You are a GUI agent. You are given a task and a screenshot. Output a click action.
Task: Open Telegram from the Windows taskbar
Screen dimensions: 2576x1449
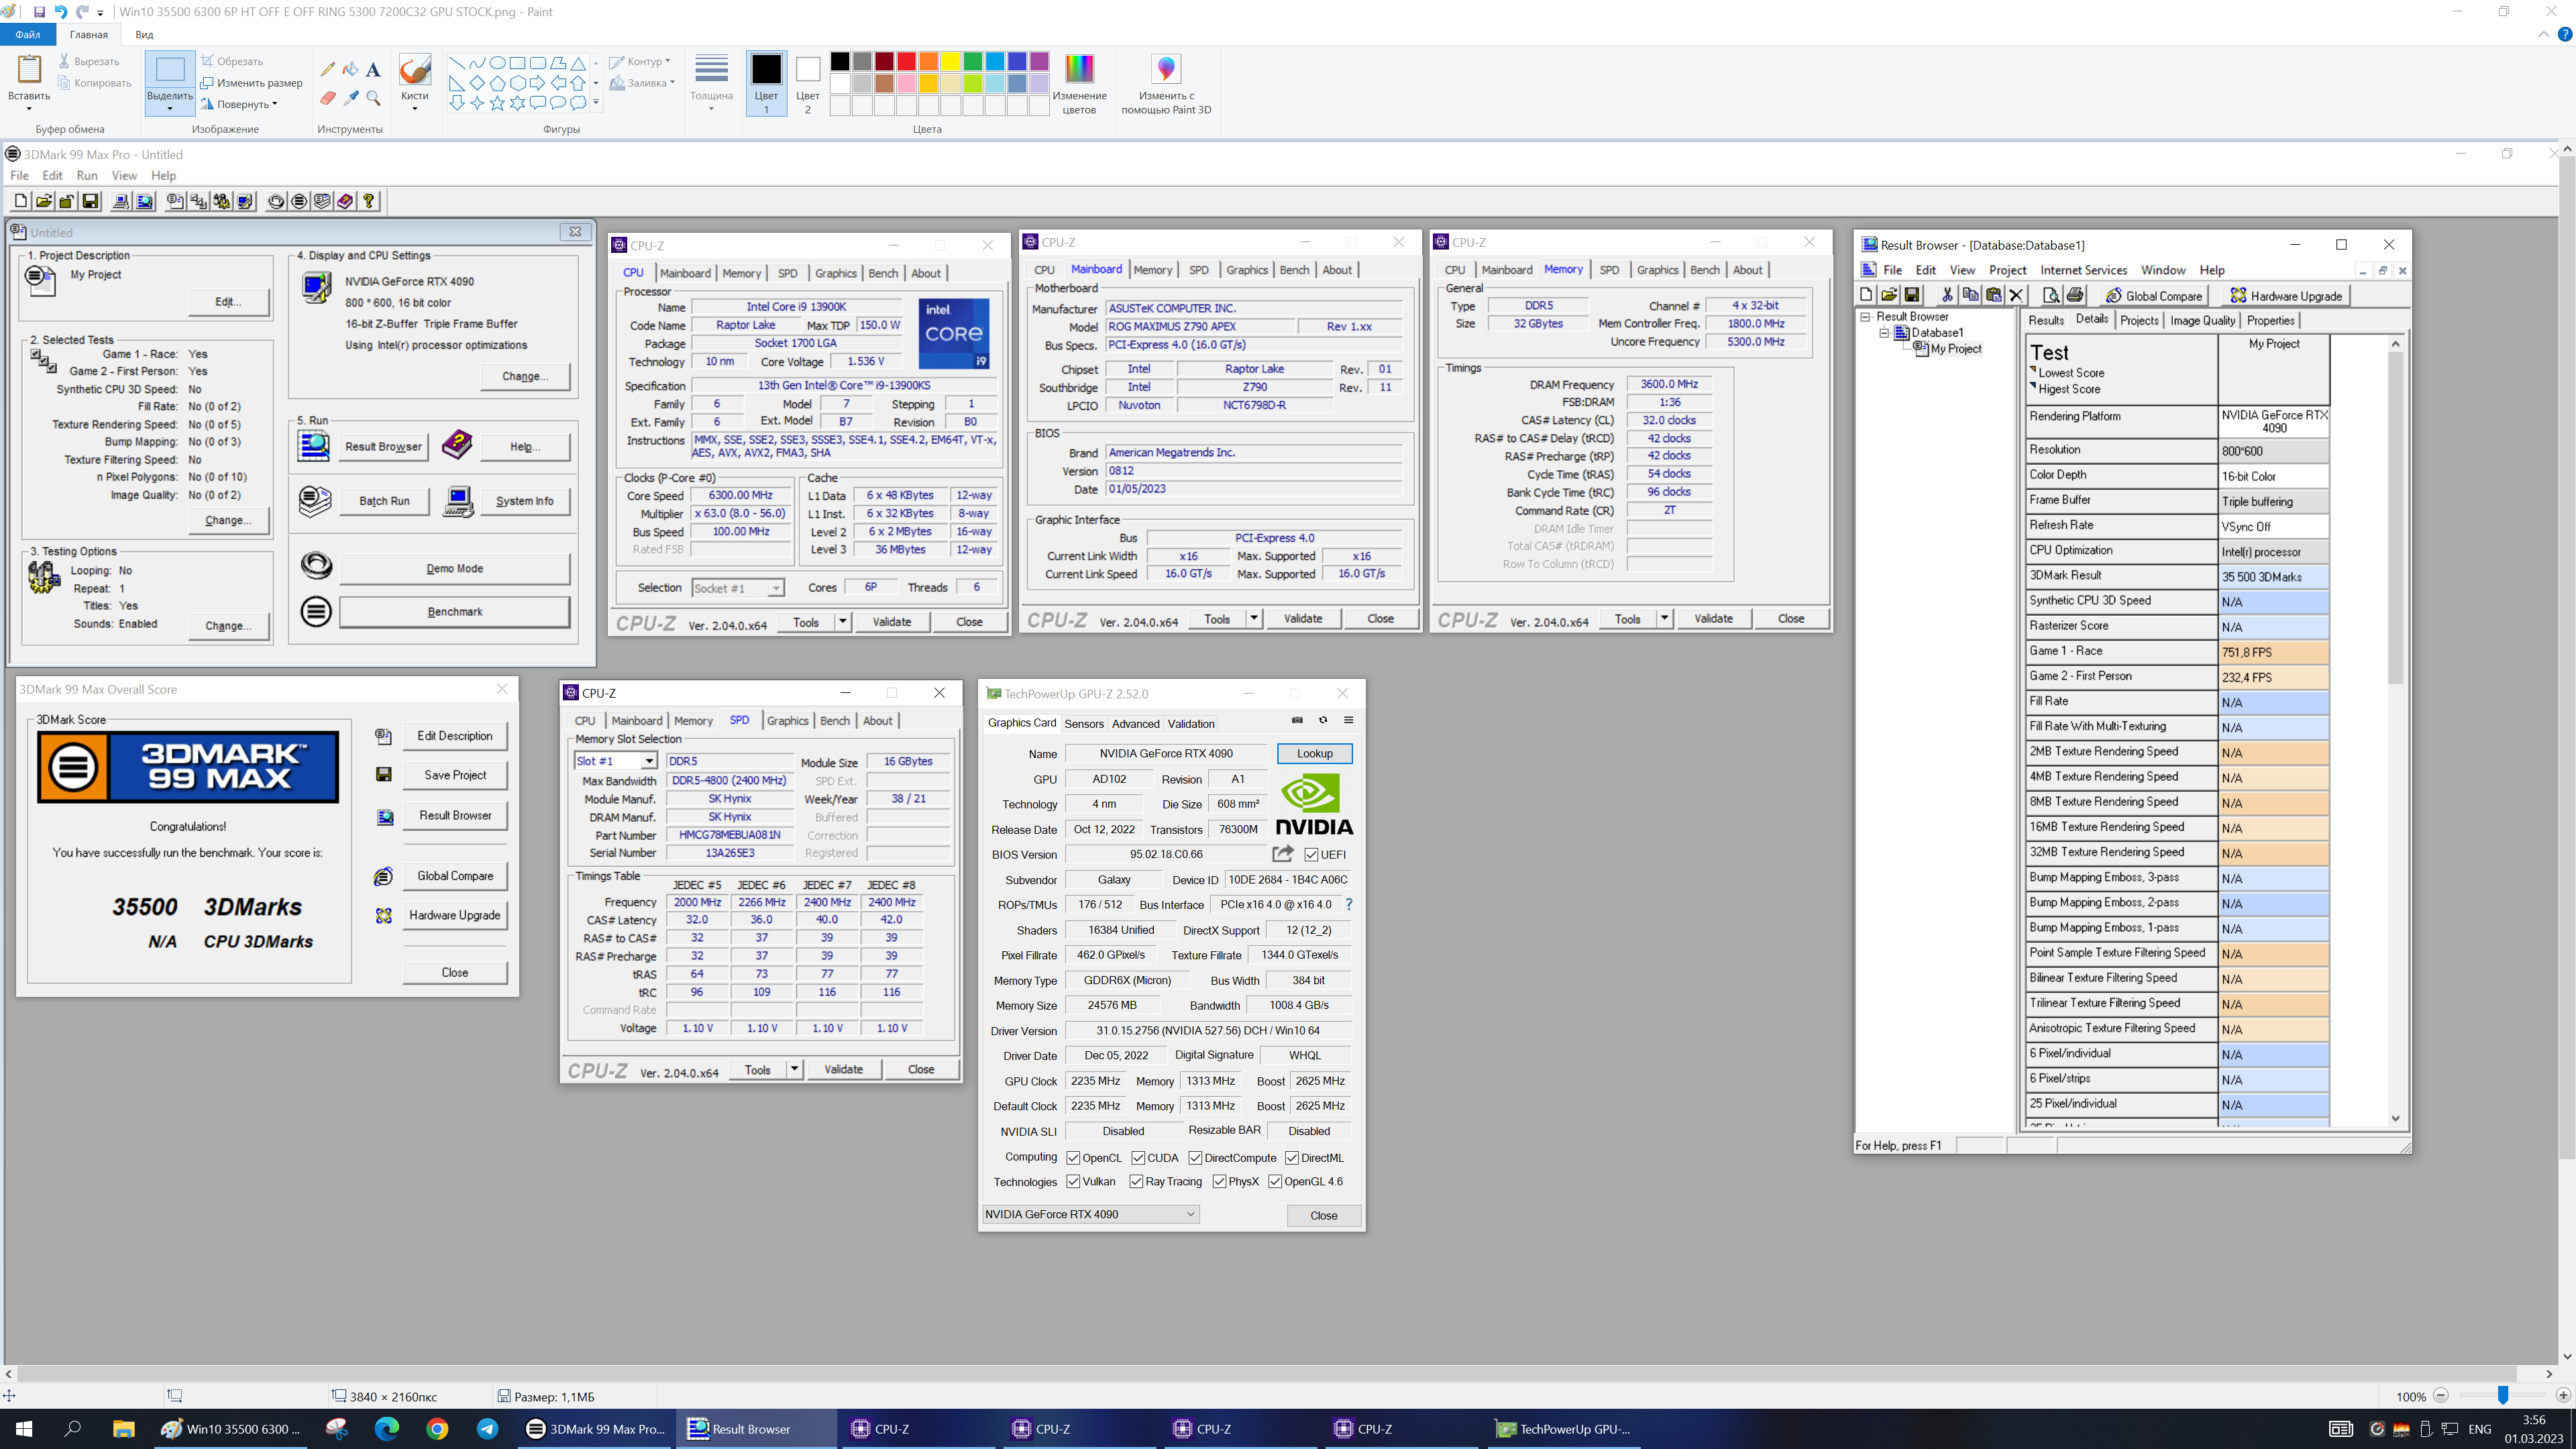(x=488, y=1429)
